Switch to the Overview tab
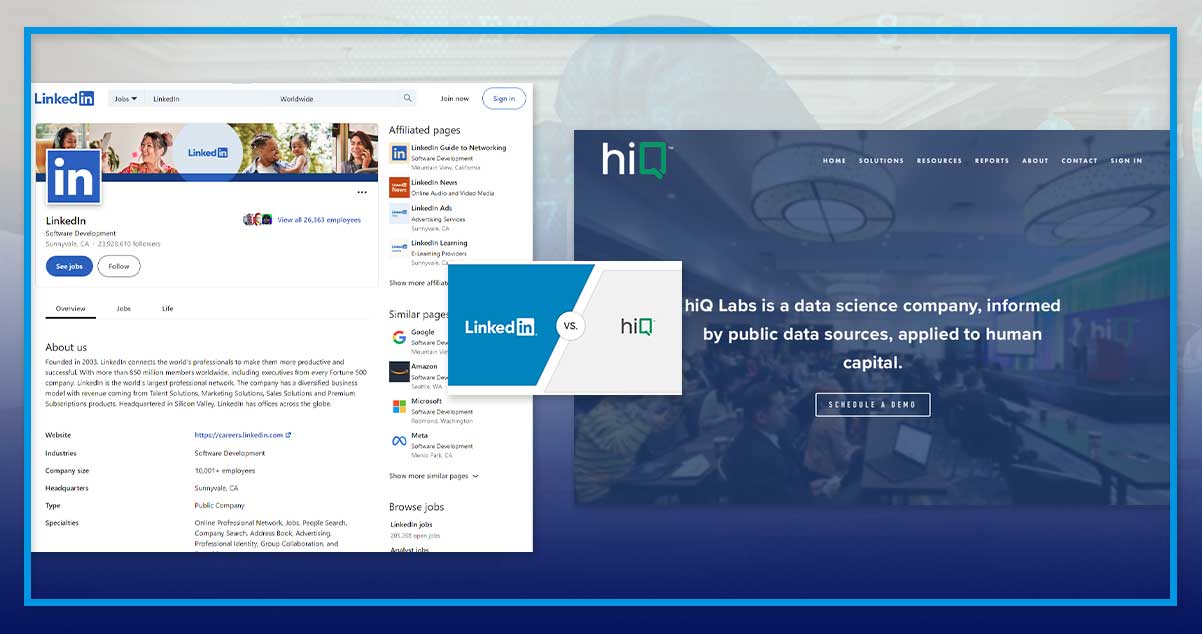This screenshot has width=1202, height=634. pyautogui.click(x=71, y=308)
